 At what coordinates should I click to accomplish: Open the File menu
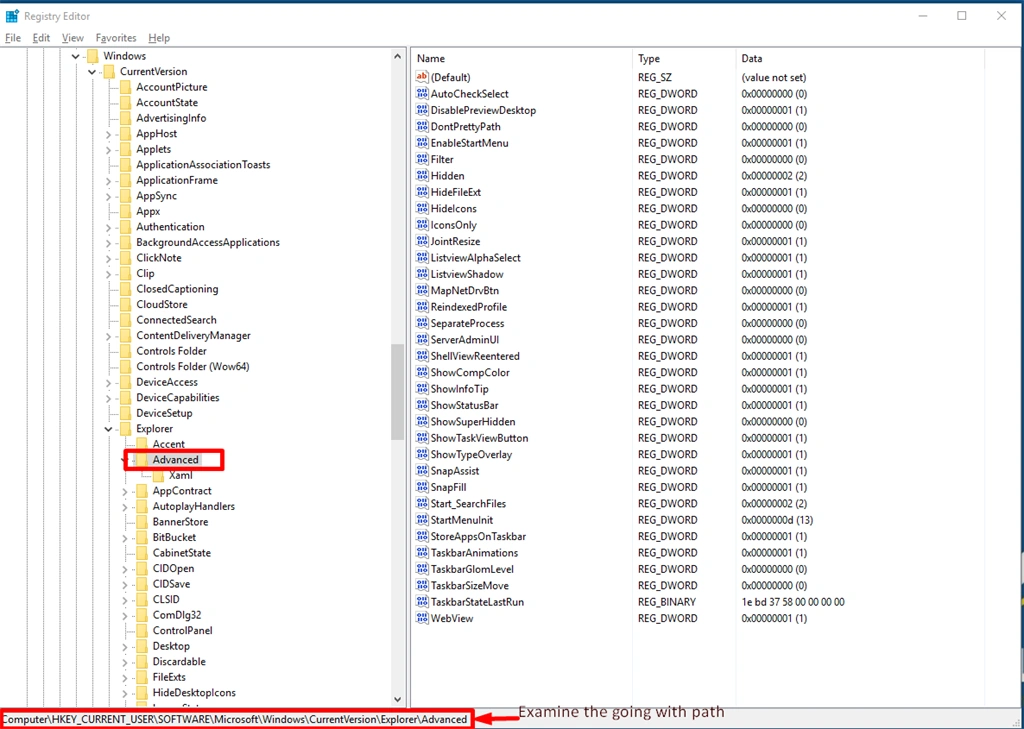tap(13, 38)
